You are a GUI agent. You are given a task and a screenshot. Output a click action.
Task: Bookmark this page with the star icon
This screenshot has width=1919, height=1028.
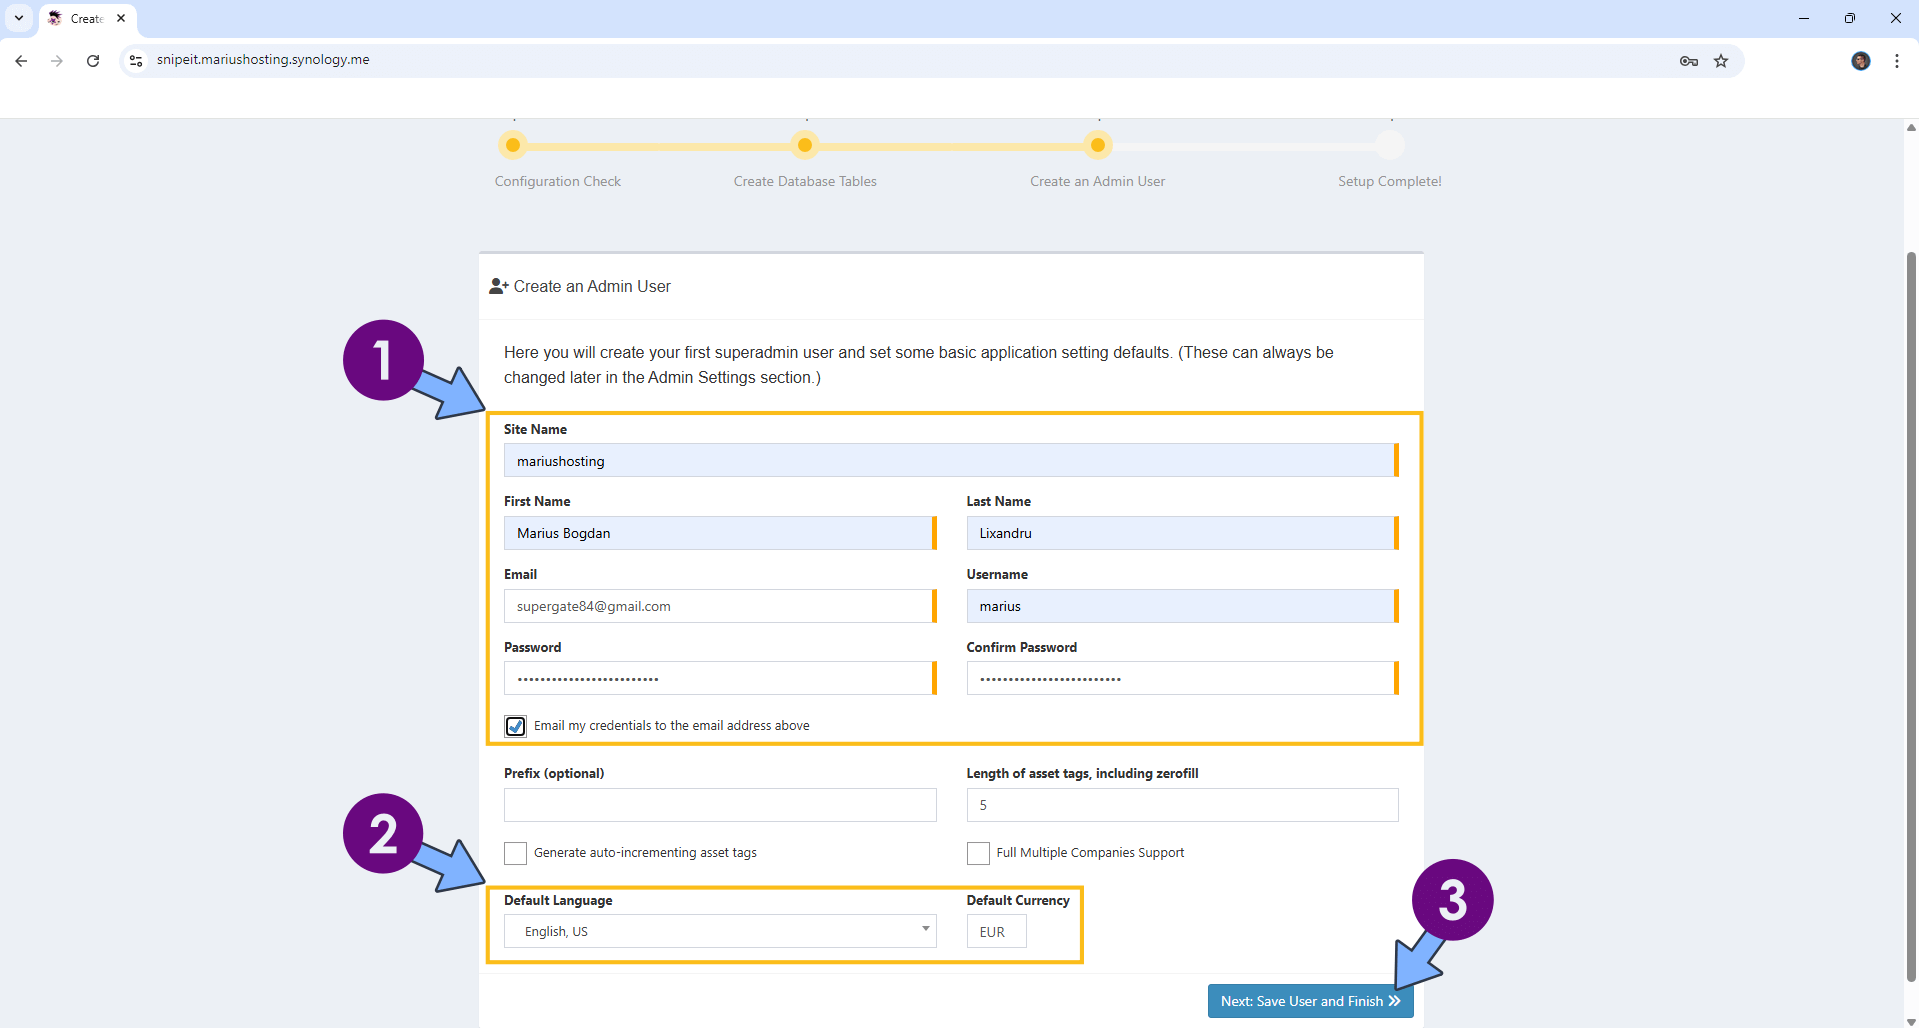(x=1721, y=61)
